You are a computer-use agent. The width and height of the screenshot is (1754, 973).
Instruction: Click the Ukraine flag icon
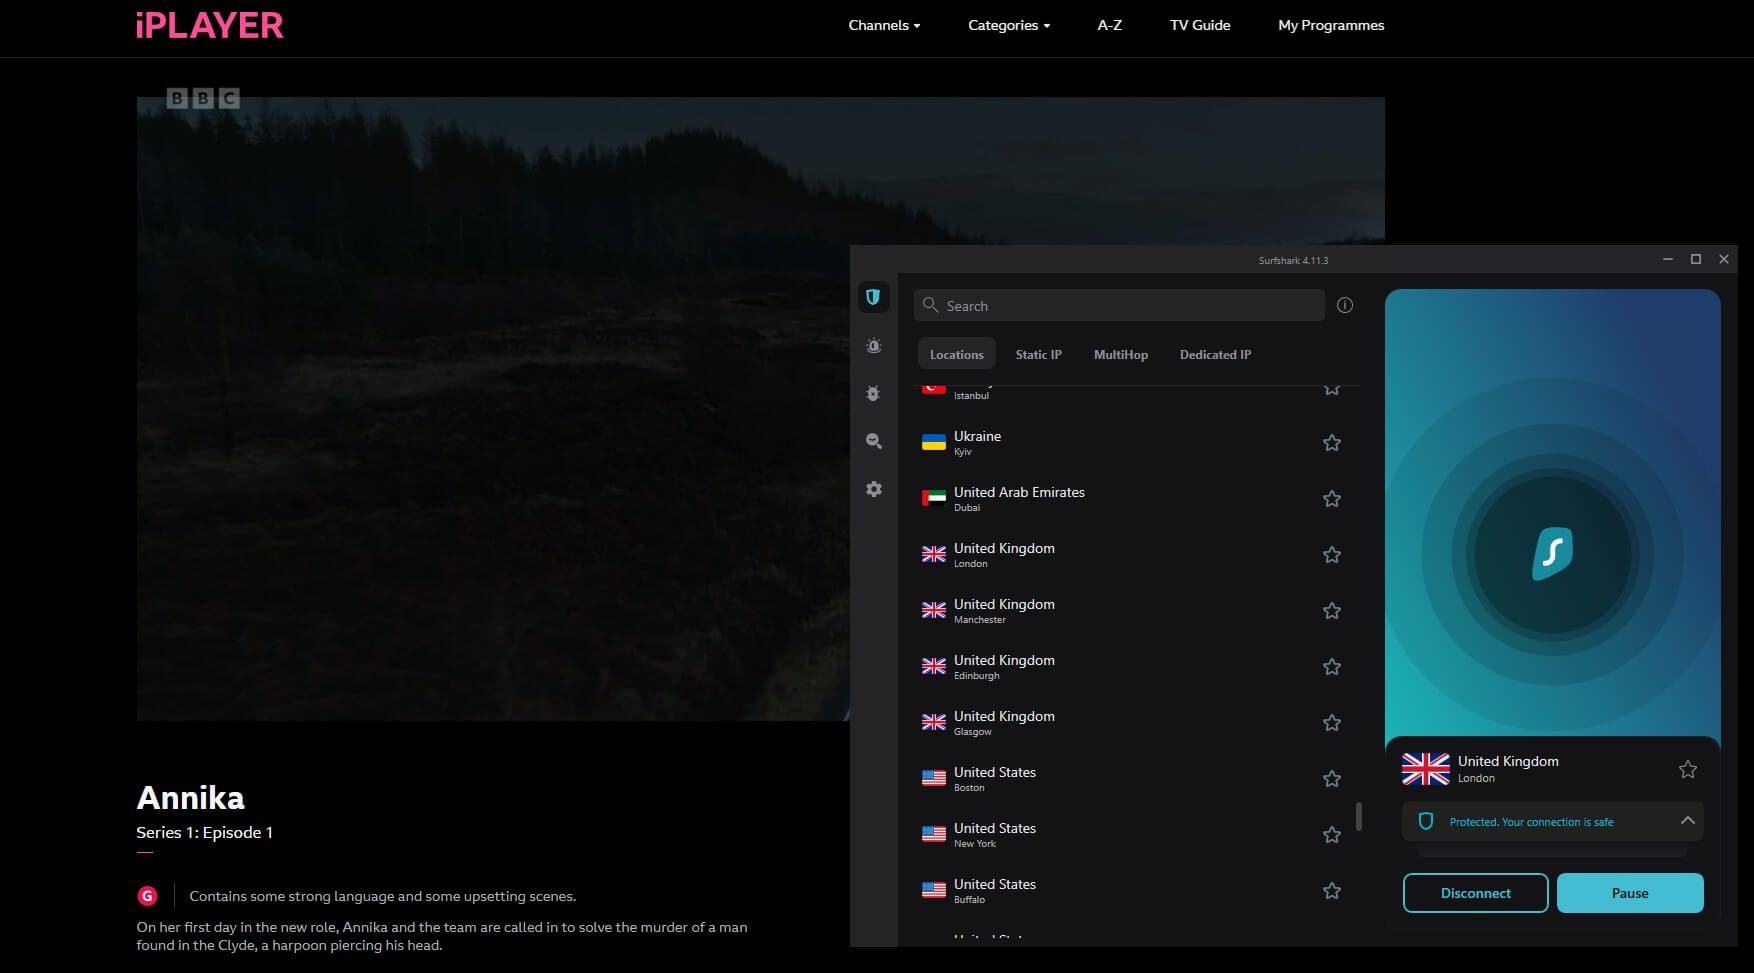(x=934, y=442)
